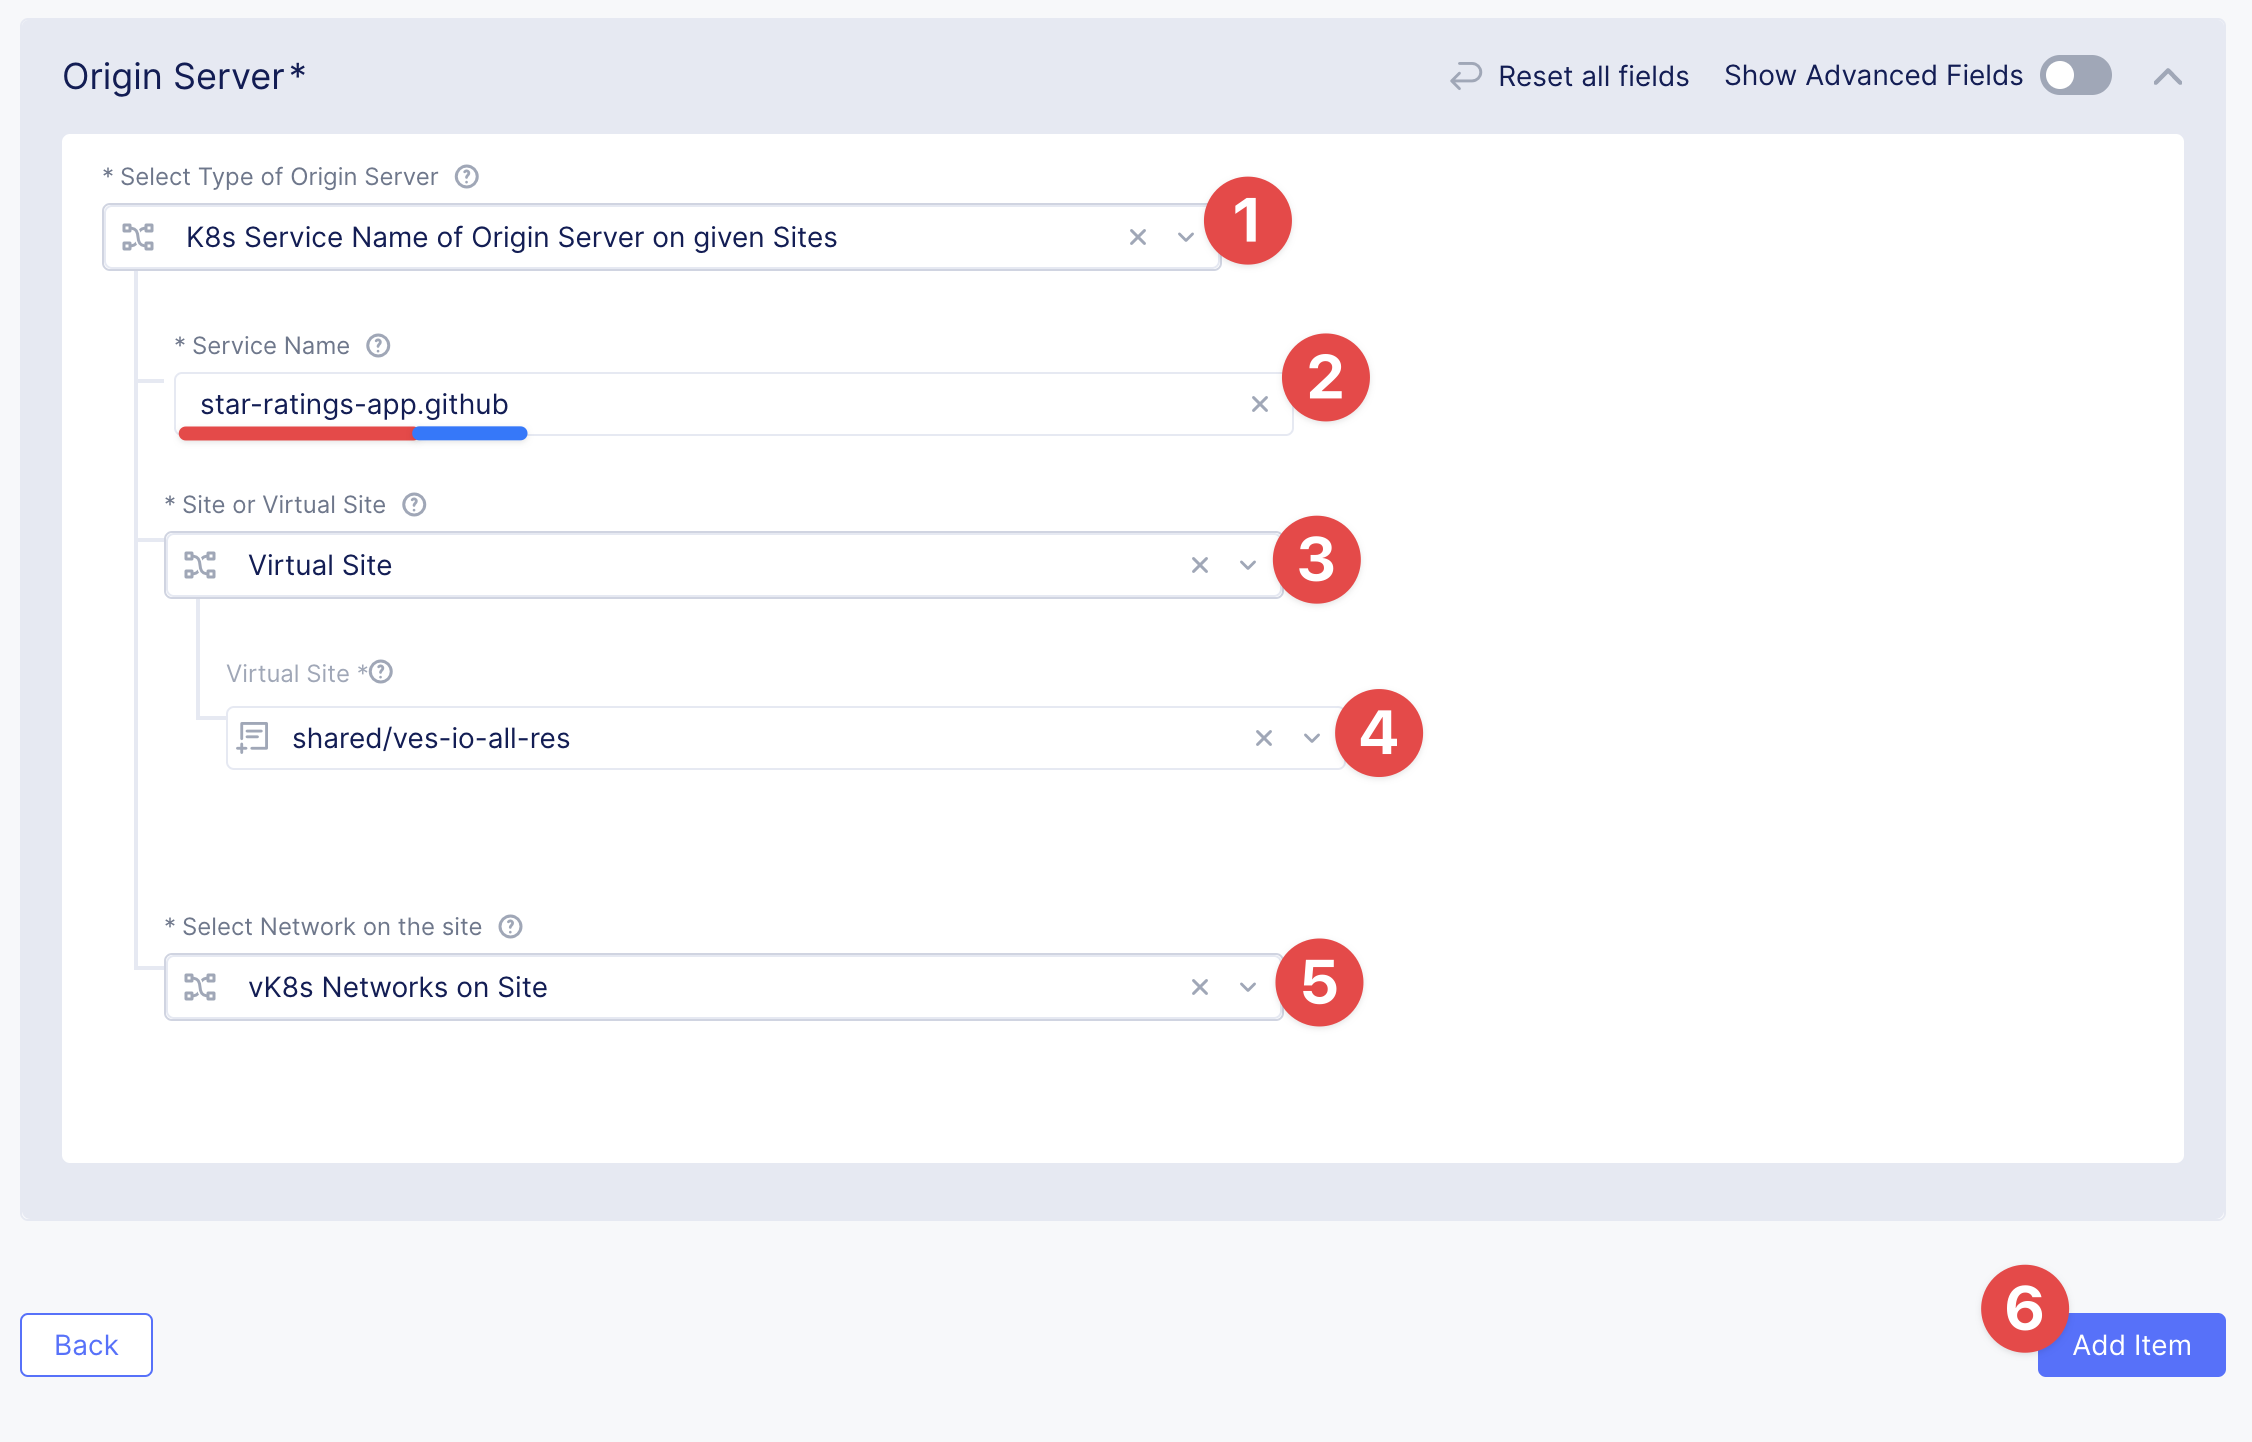Image resolution: width=2252 pixels, height=1442 pixels.
Task: Expand the vK8s Networks on Site dropdown
Action: [x=1247, y=987]
